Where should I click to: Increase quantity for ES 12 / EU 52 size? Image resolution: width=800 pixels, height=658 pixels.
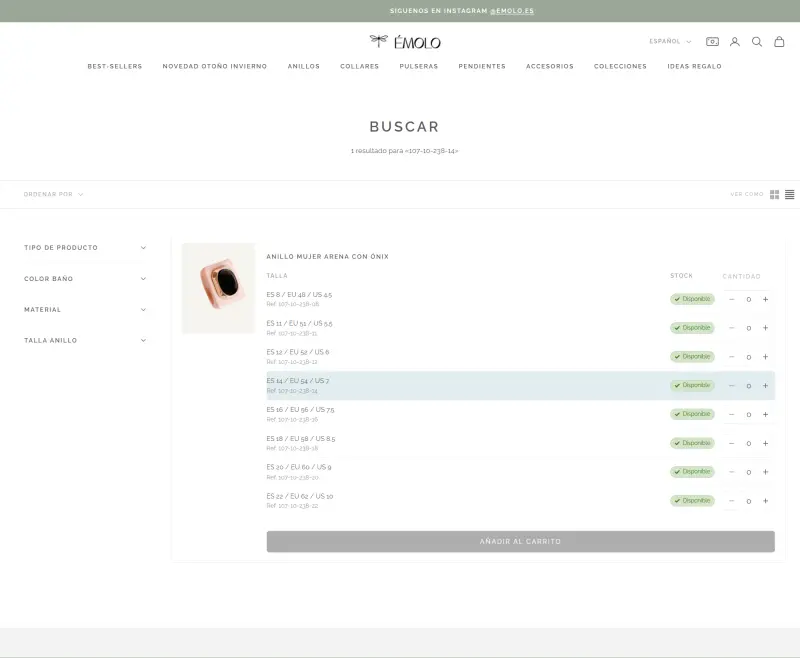765,357
